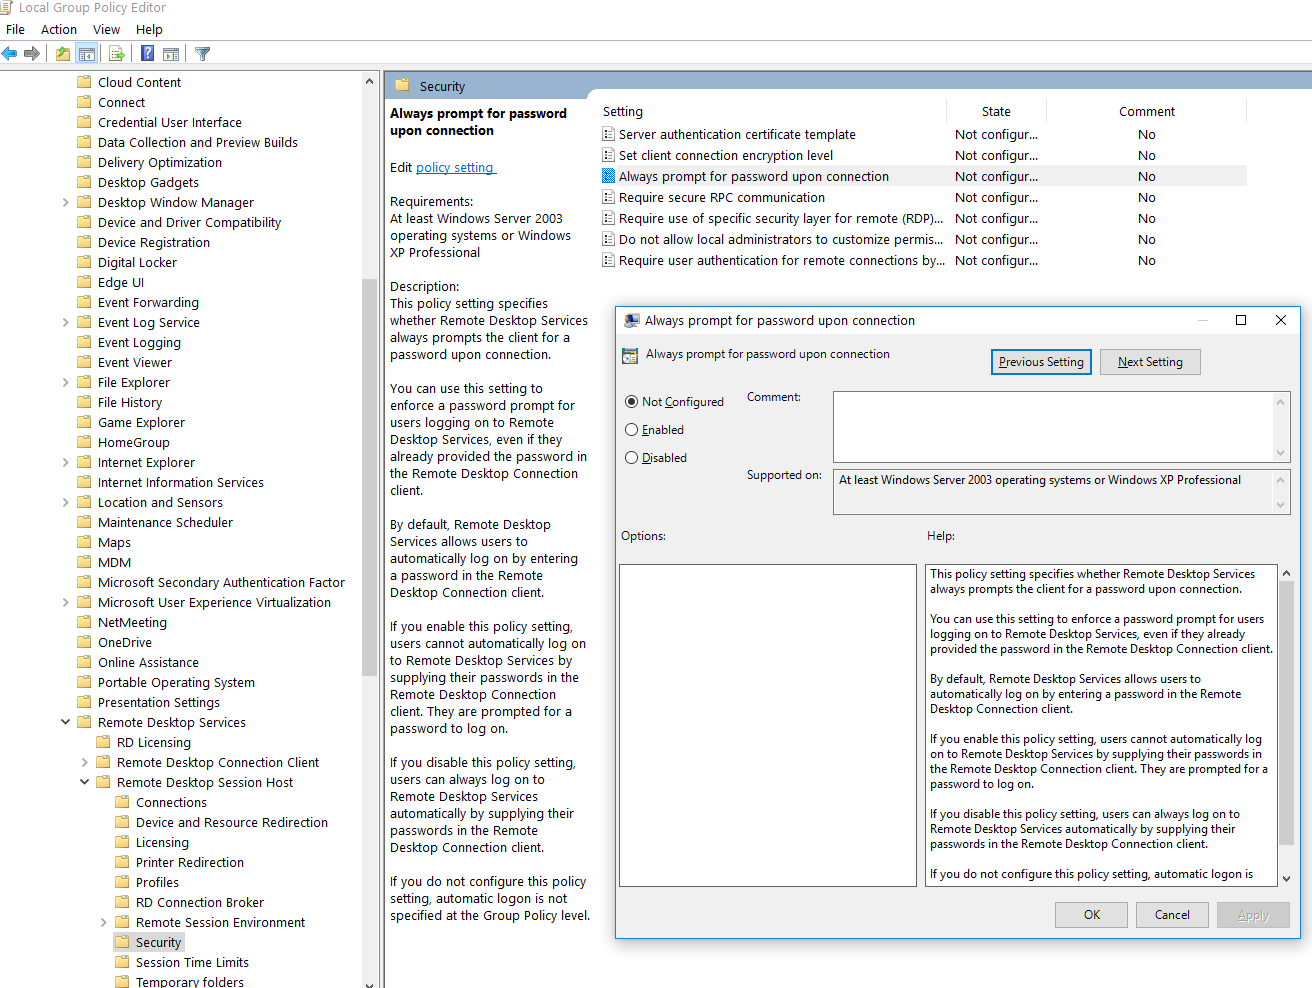Viewport: 1312px width, 988px height.
Task: Open the Action menu
Action: click(58, 30)
